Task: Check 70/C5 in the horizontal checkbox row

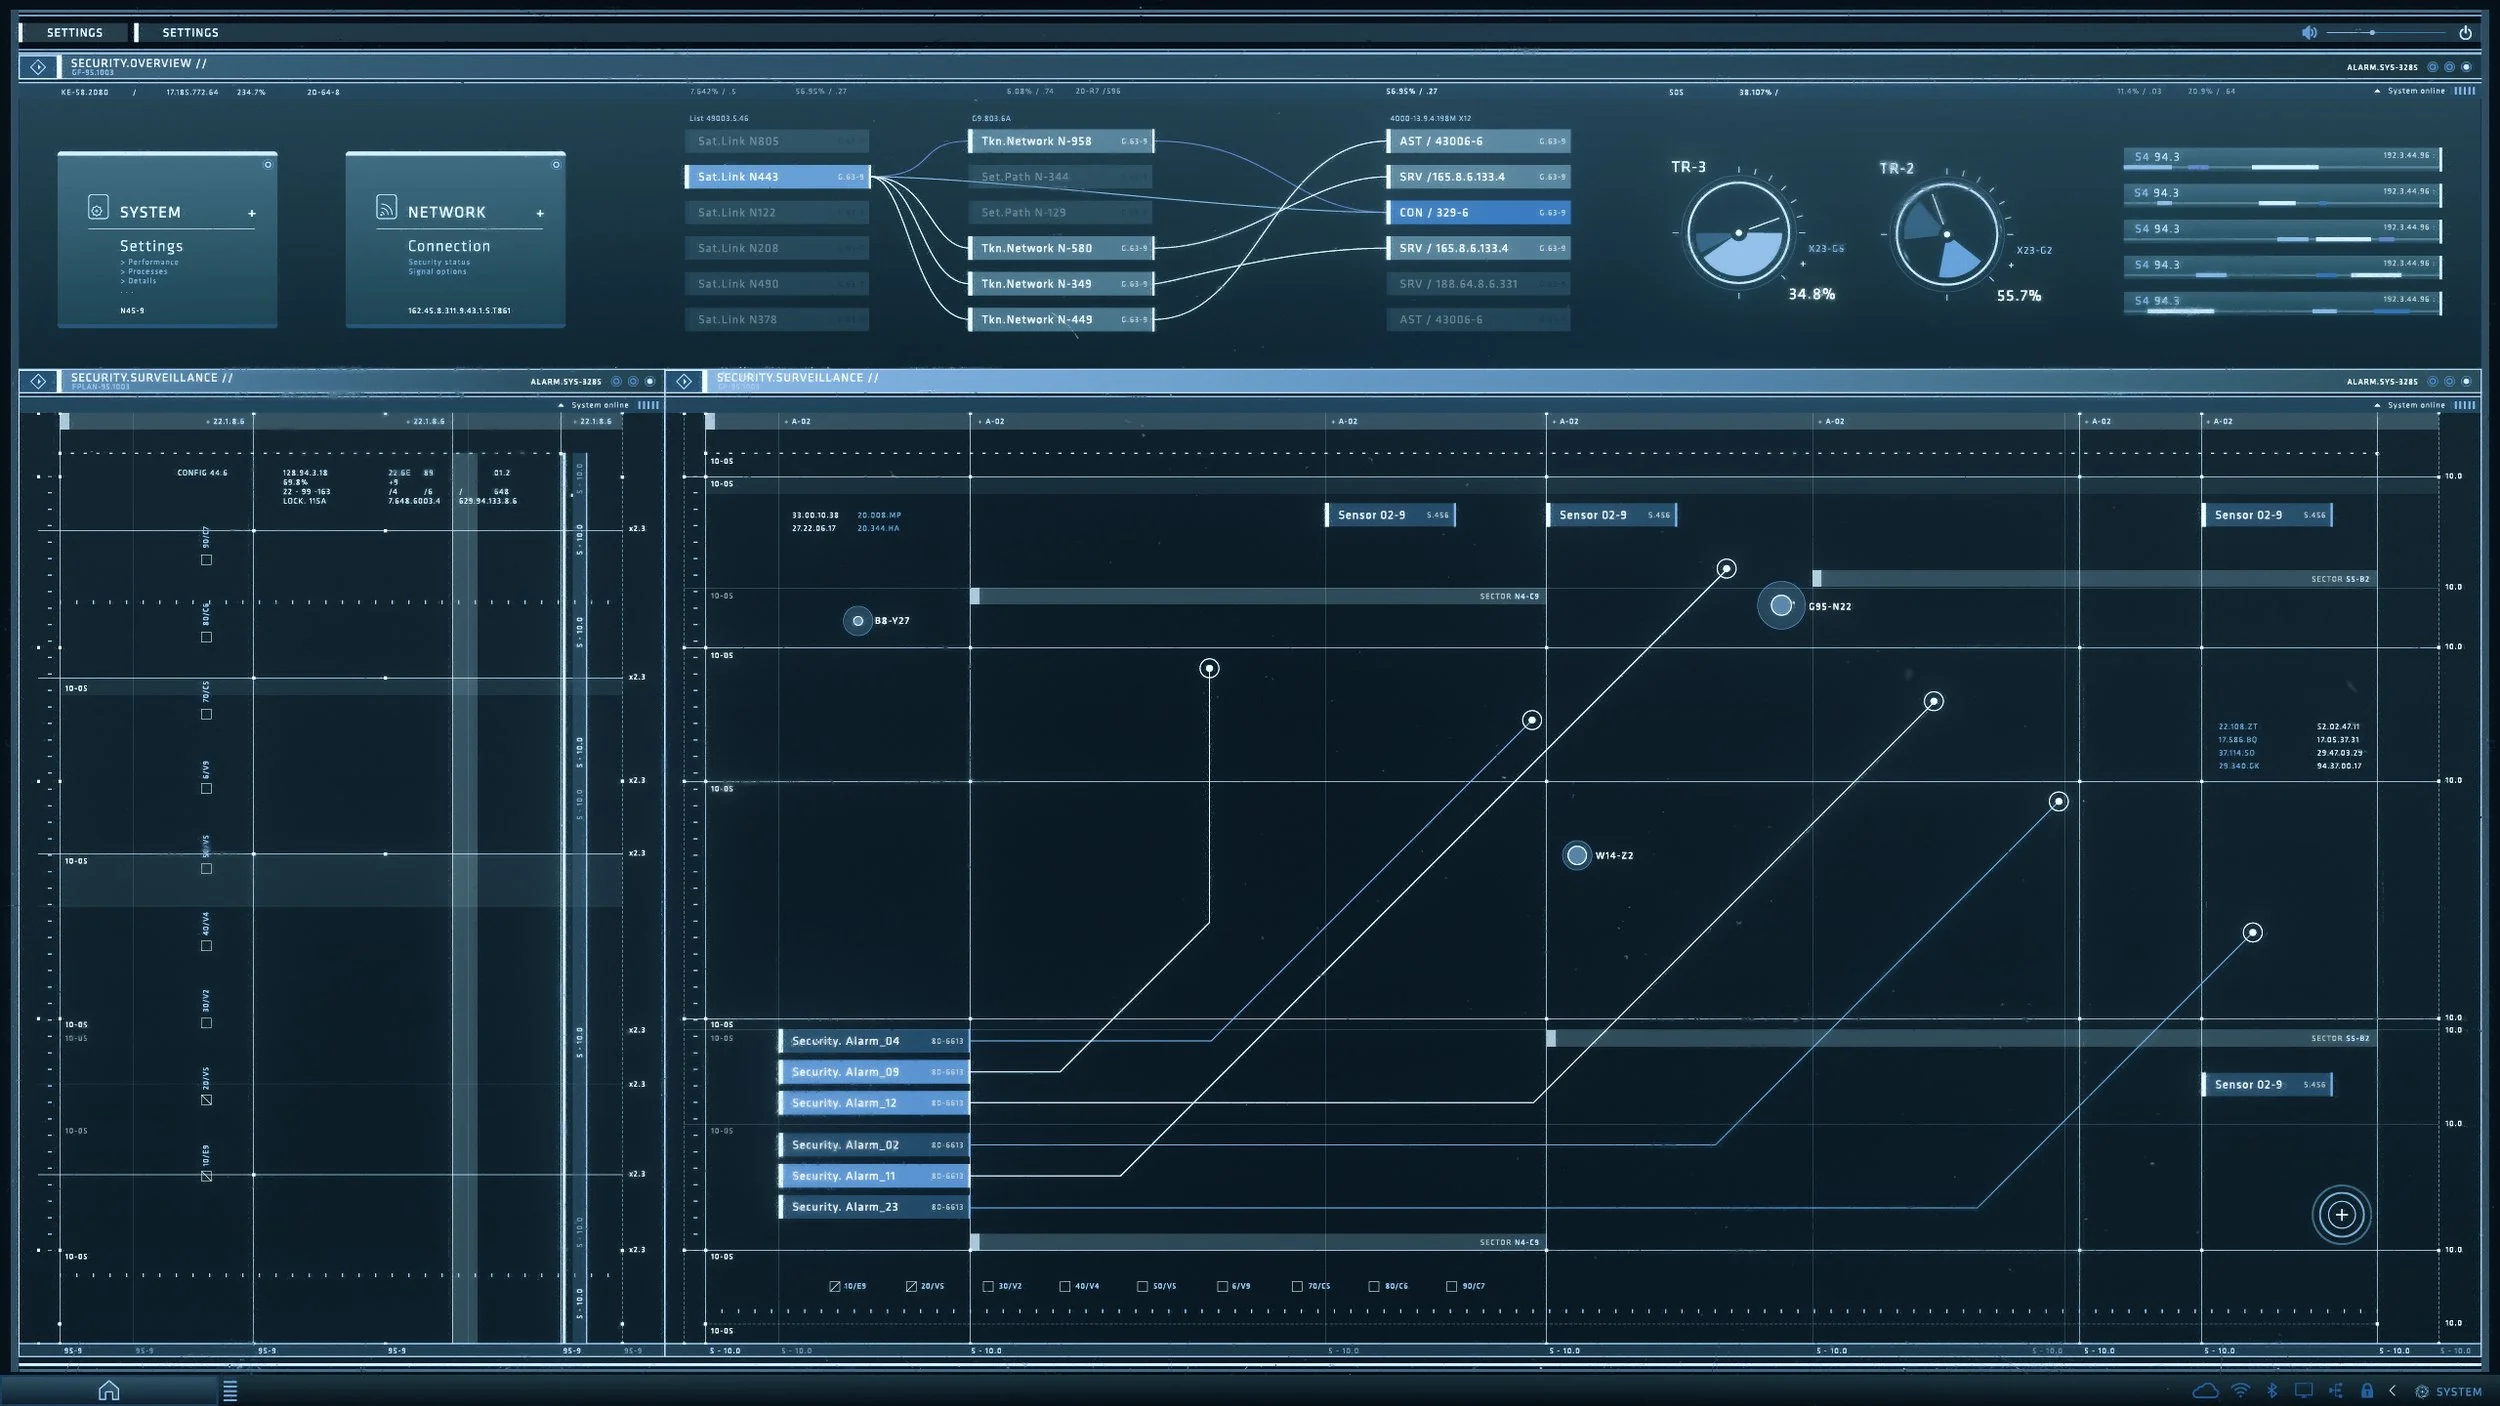Action: 1297,1286
